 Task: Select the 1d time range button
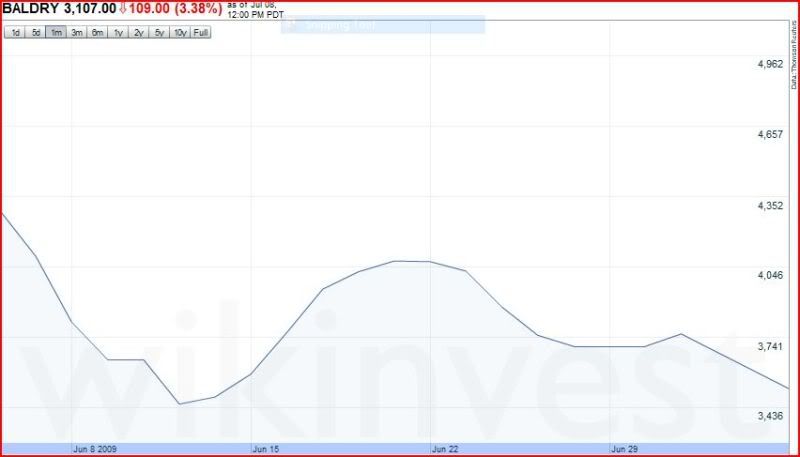tap(15, 33)
